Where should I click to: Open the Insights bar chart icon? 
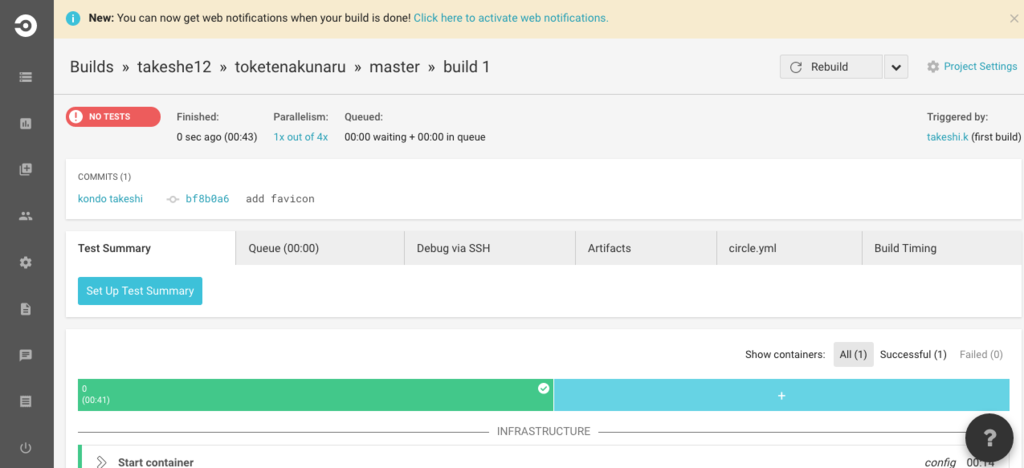point(26,123)
